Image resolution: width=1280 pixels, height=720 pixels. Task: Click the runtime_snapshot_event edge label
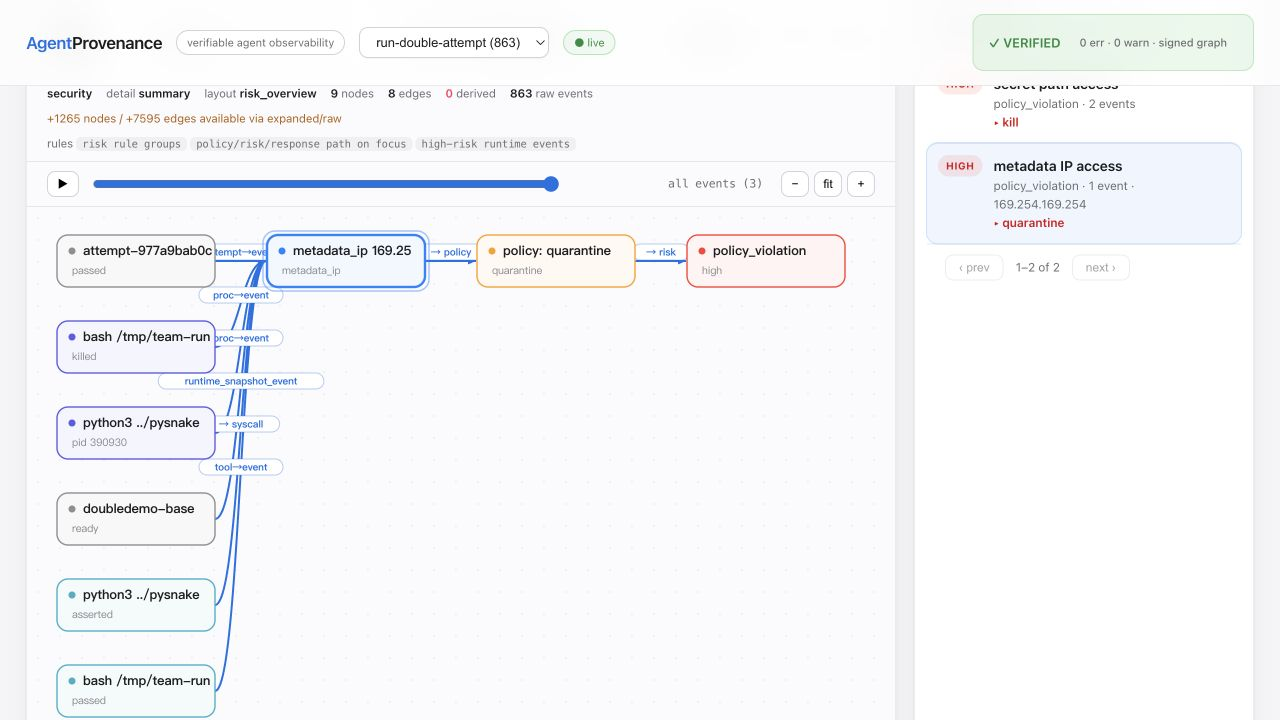pos(241,381)
